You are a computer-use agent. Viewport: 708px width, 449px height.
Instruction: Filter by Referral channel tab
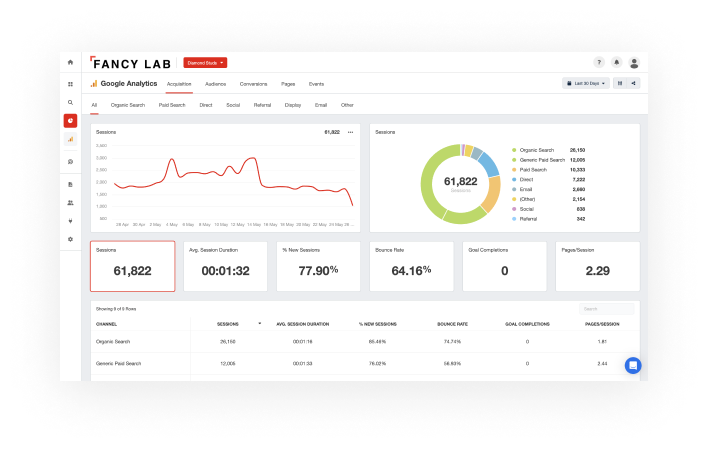pyautogui.click(x=262, y=105)
